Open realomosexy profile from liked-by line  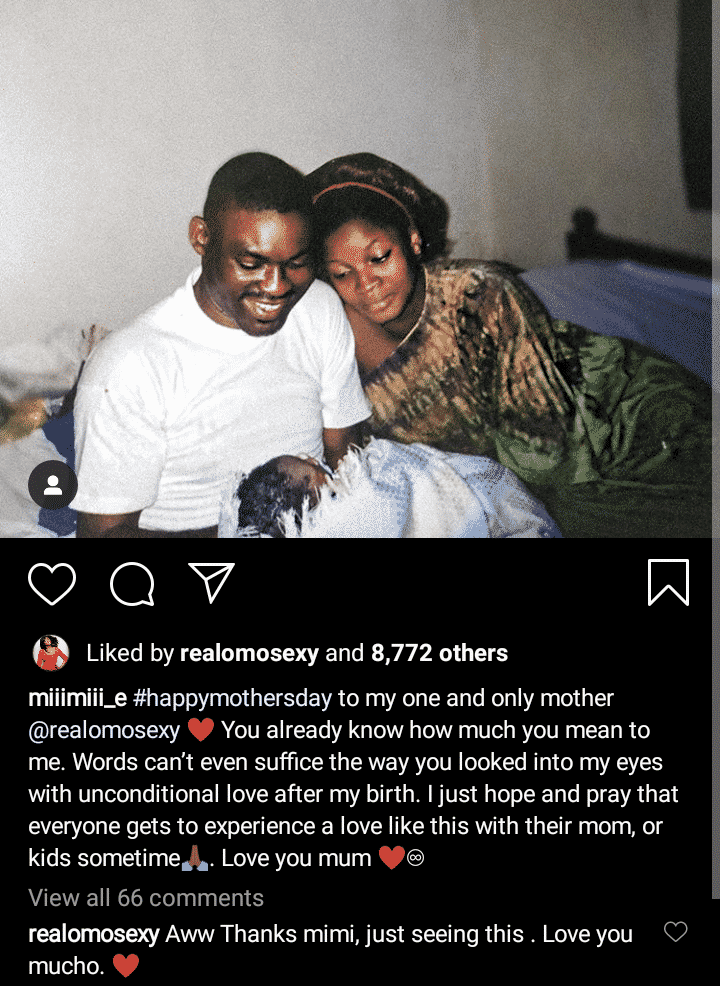click(x=250, y=653)
